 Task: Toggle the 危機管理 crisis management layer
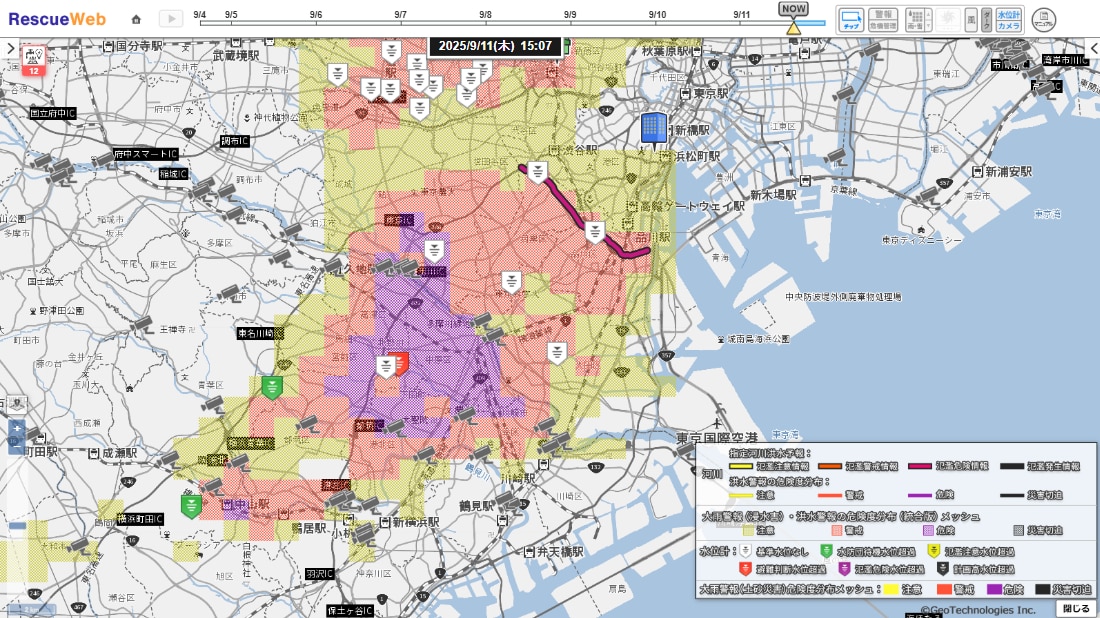click(883, 26)
